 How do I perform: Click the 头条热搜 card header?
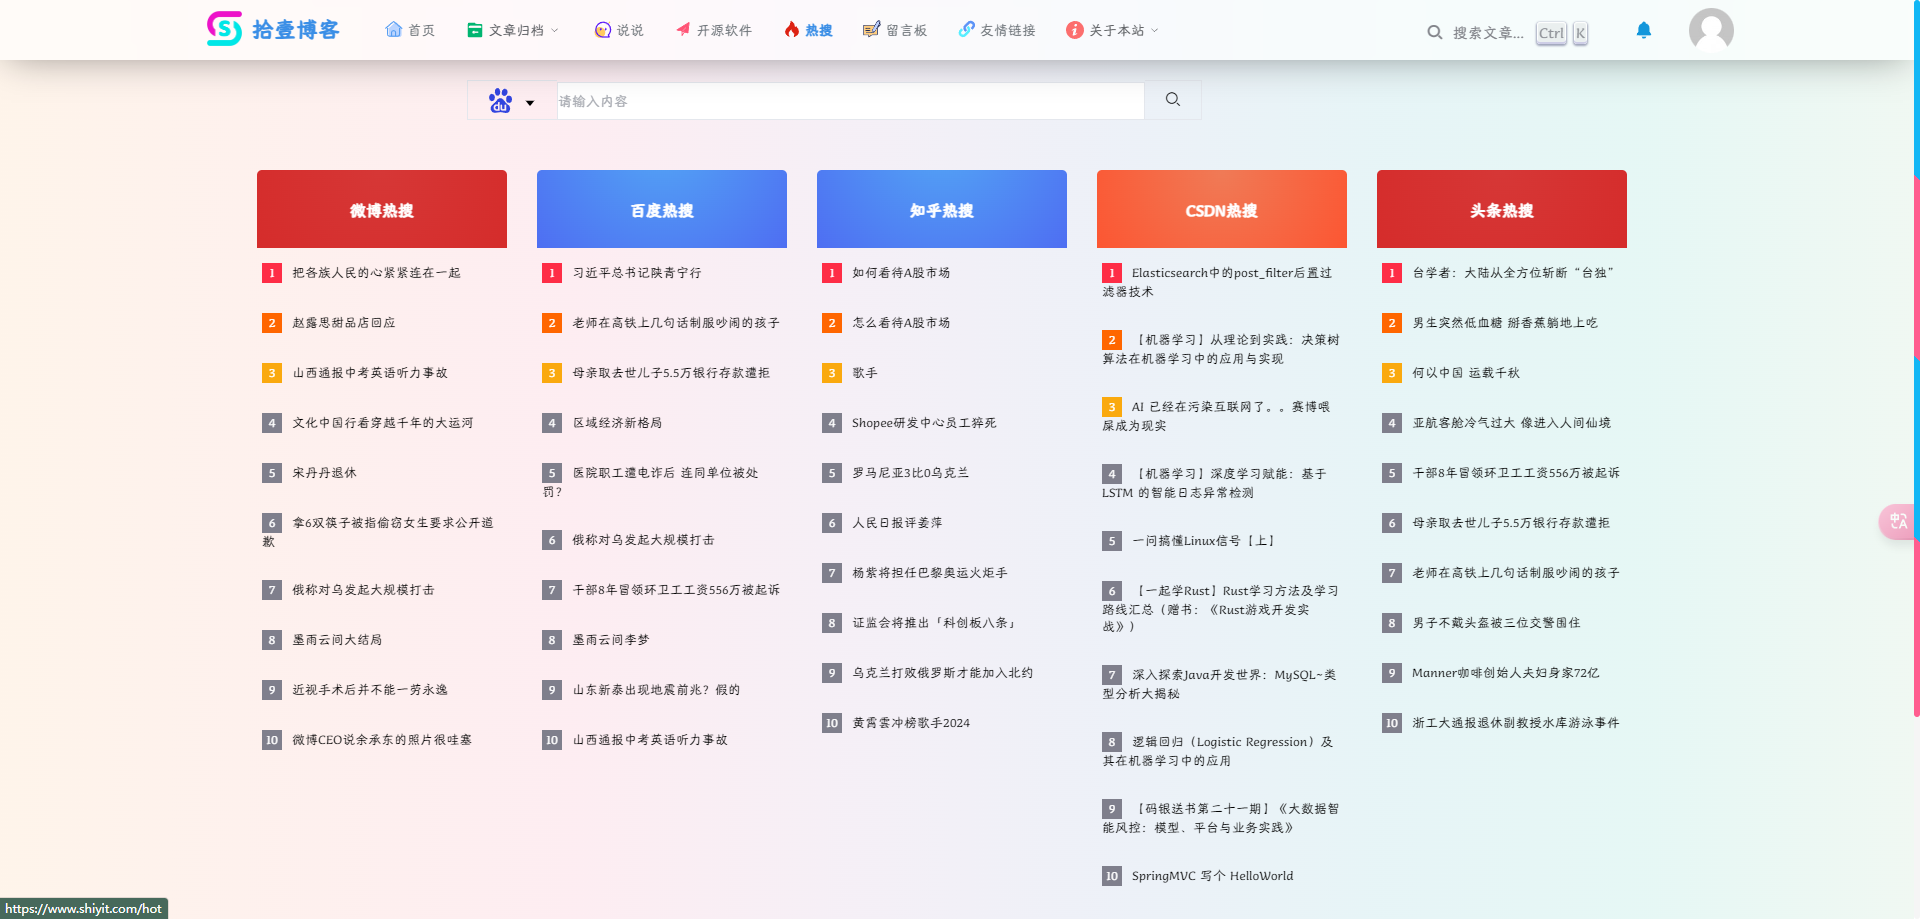pyautogui.click(x=1502, y=209)
